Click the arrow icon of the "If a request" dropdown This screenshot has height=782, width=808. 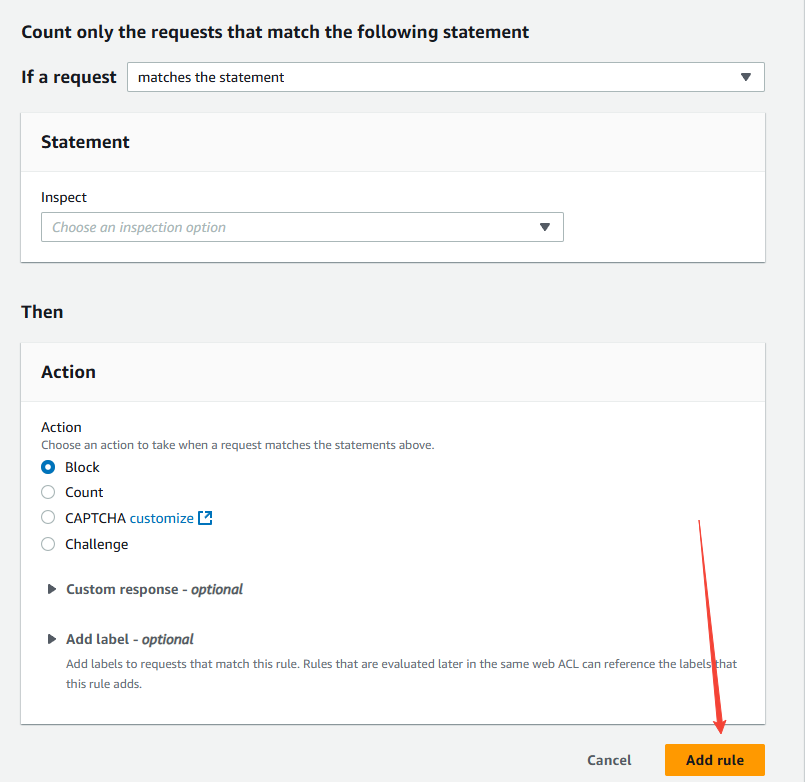[745, 77]
